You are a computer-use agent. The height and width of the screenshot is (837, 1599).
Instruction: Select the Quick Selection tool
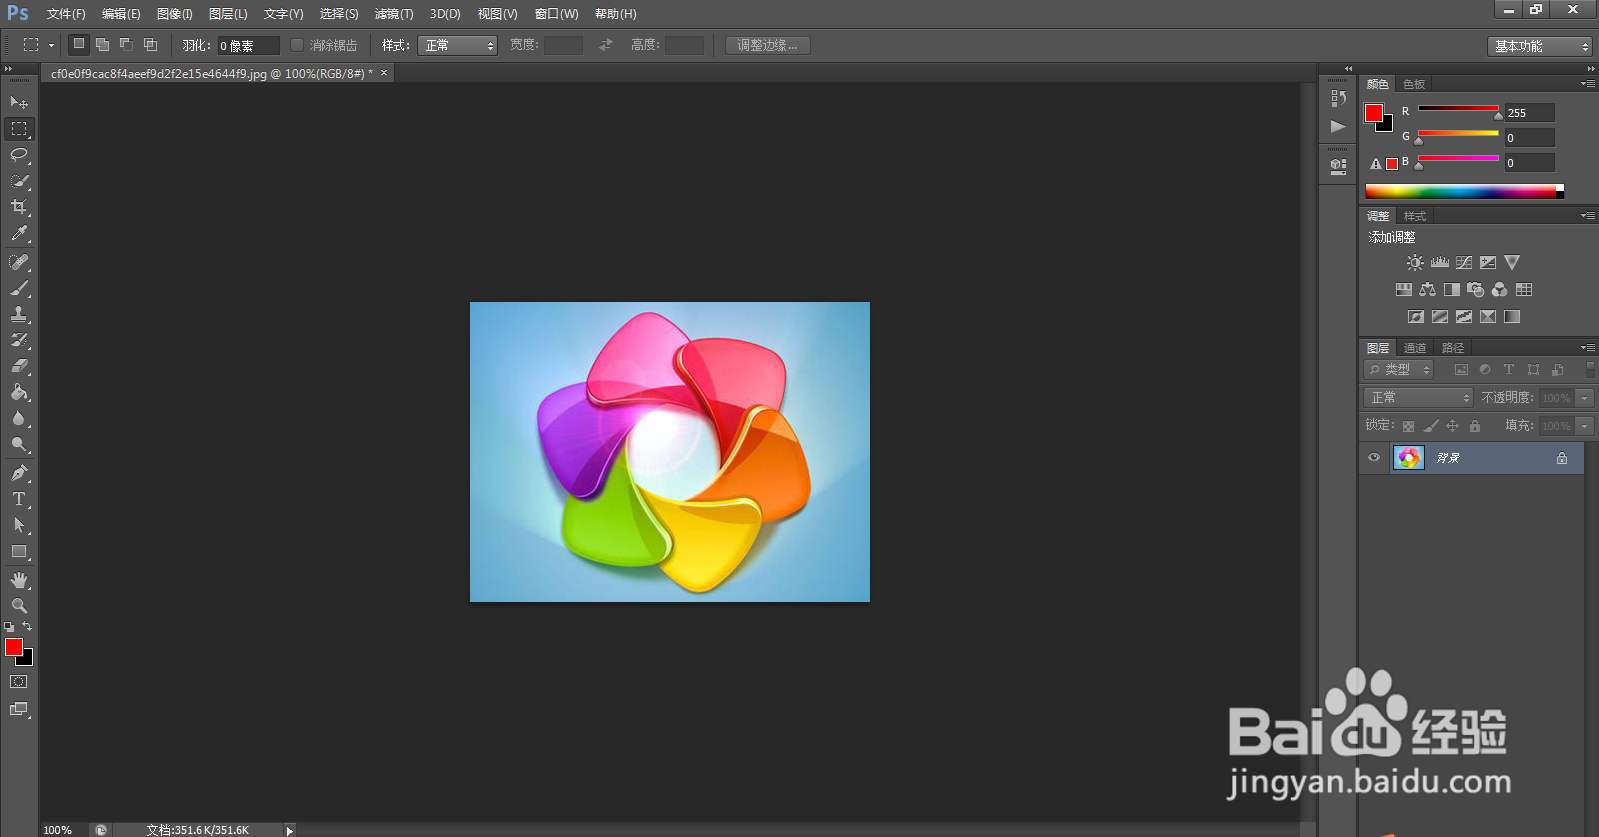tap(19, 181)
